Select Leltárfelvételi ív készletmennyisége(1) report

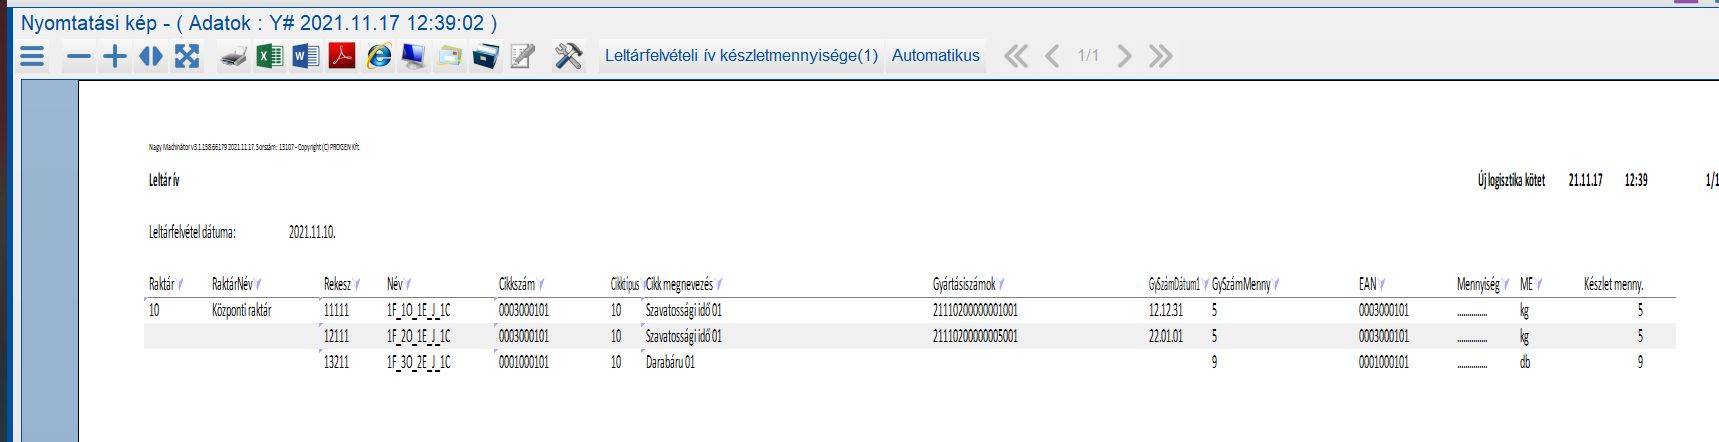(741, 56)
